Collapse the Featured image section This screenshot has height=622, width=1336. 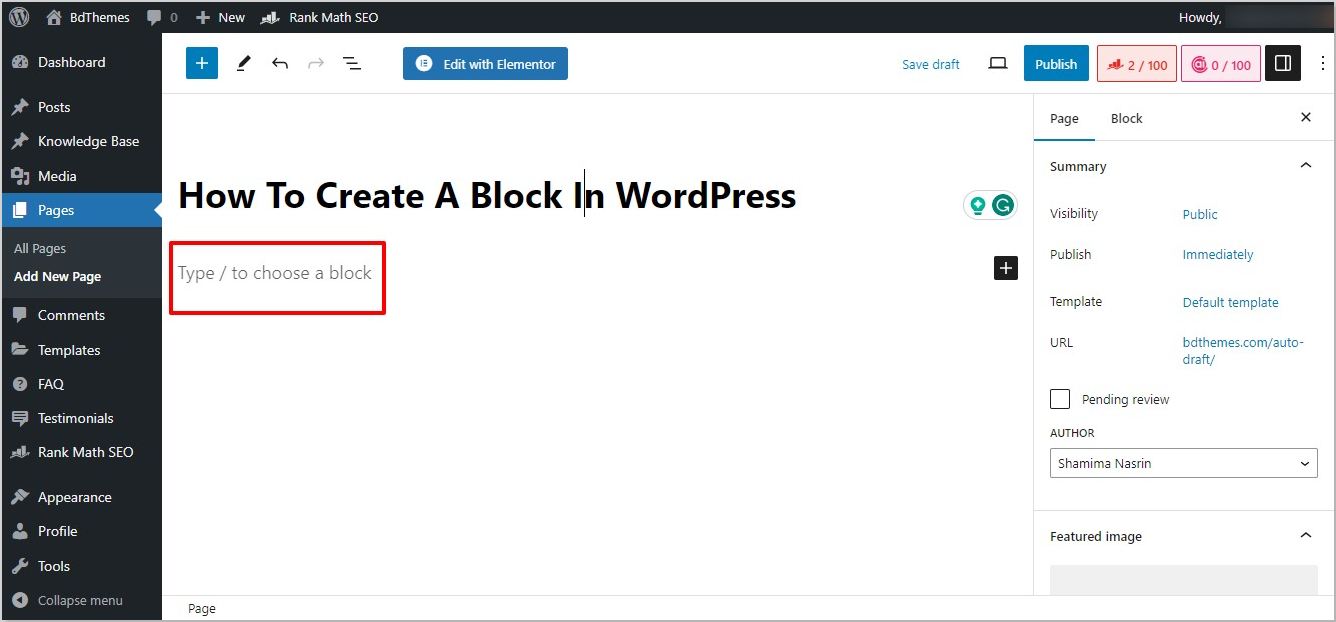point(1305,536)
